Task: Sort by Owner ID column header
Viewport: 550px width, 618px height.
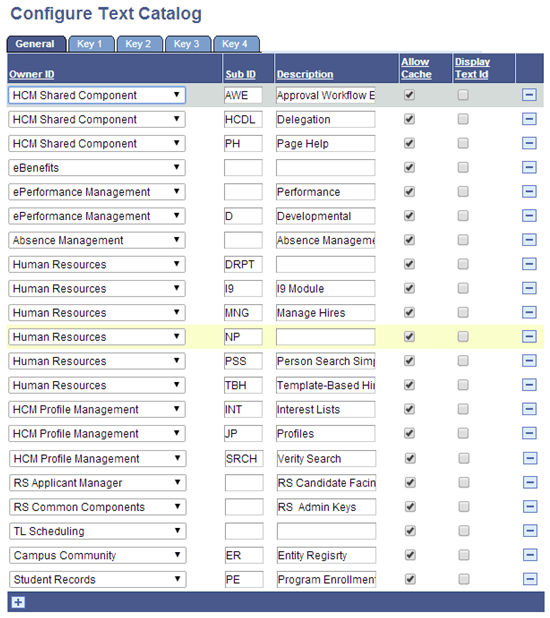Action: click(32, 74)
